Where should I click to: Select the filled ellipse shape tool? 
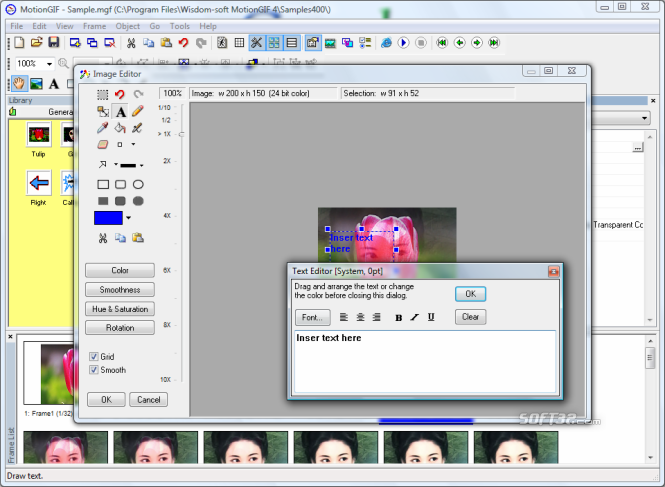[138, 201]
